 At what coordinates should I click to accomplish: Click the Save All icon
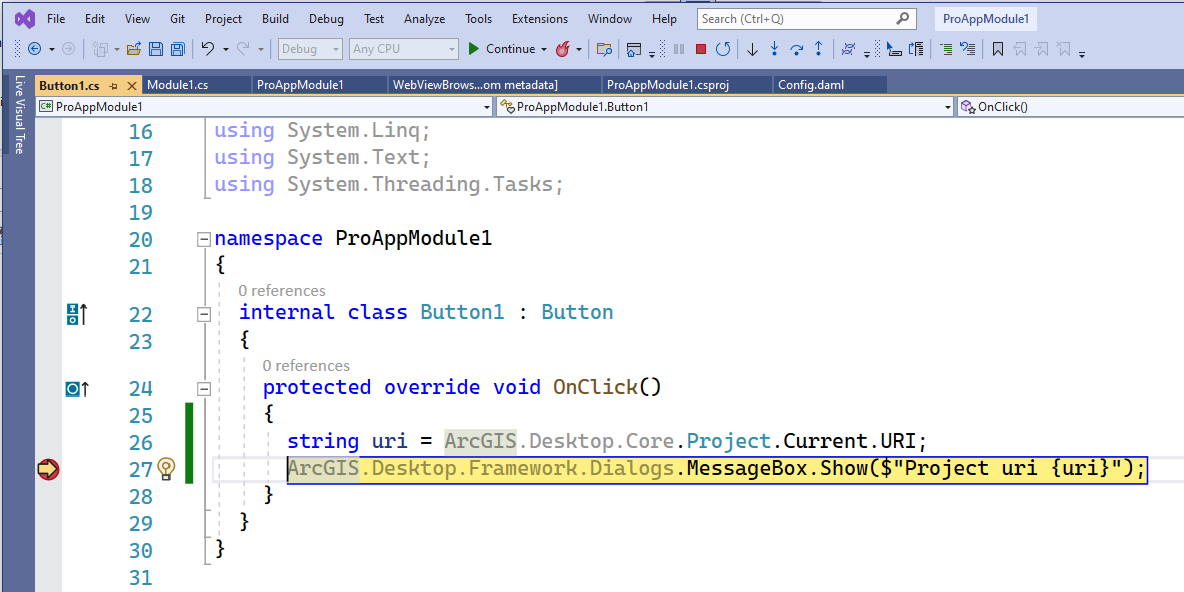(x=180, y=47)
